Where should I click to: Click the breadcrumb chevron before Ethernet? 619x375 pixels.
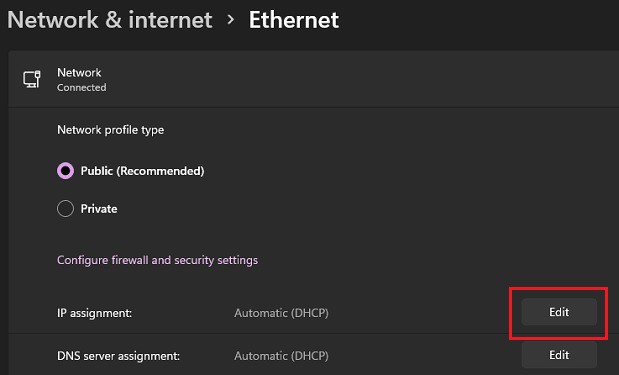point(231,19)
